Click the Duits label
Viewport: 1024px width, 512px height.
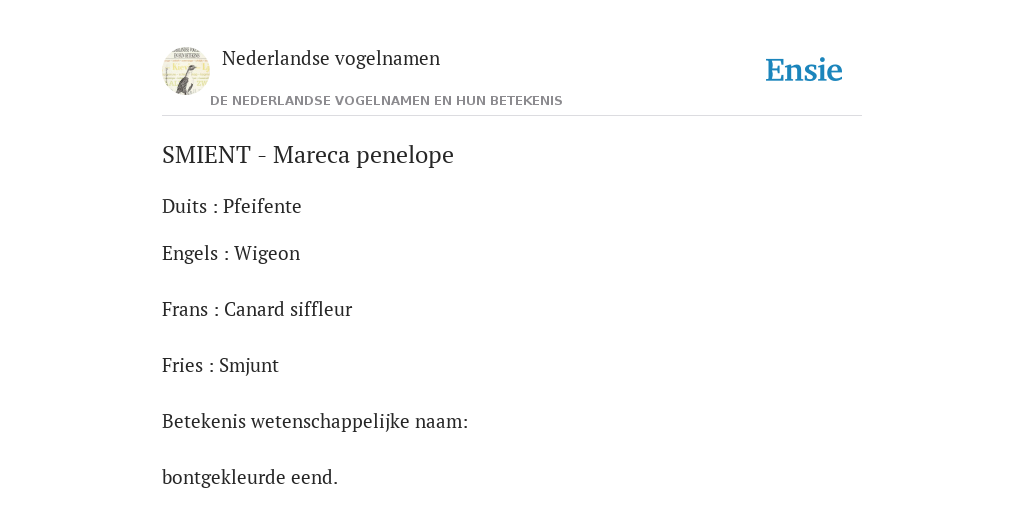point(184,206)
